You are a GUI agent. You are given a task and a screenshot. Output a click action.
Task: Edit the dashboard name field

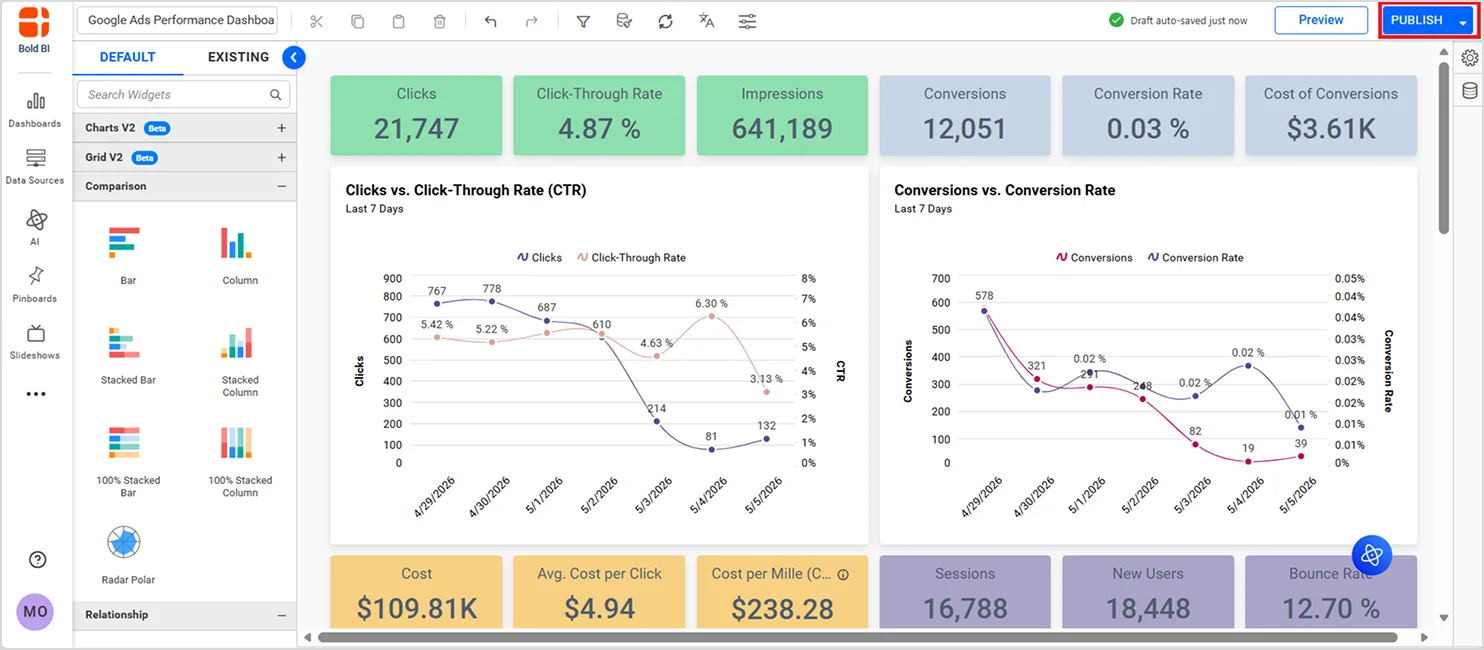pyautogui.click(x=179, y=20)
